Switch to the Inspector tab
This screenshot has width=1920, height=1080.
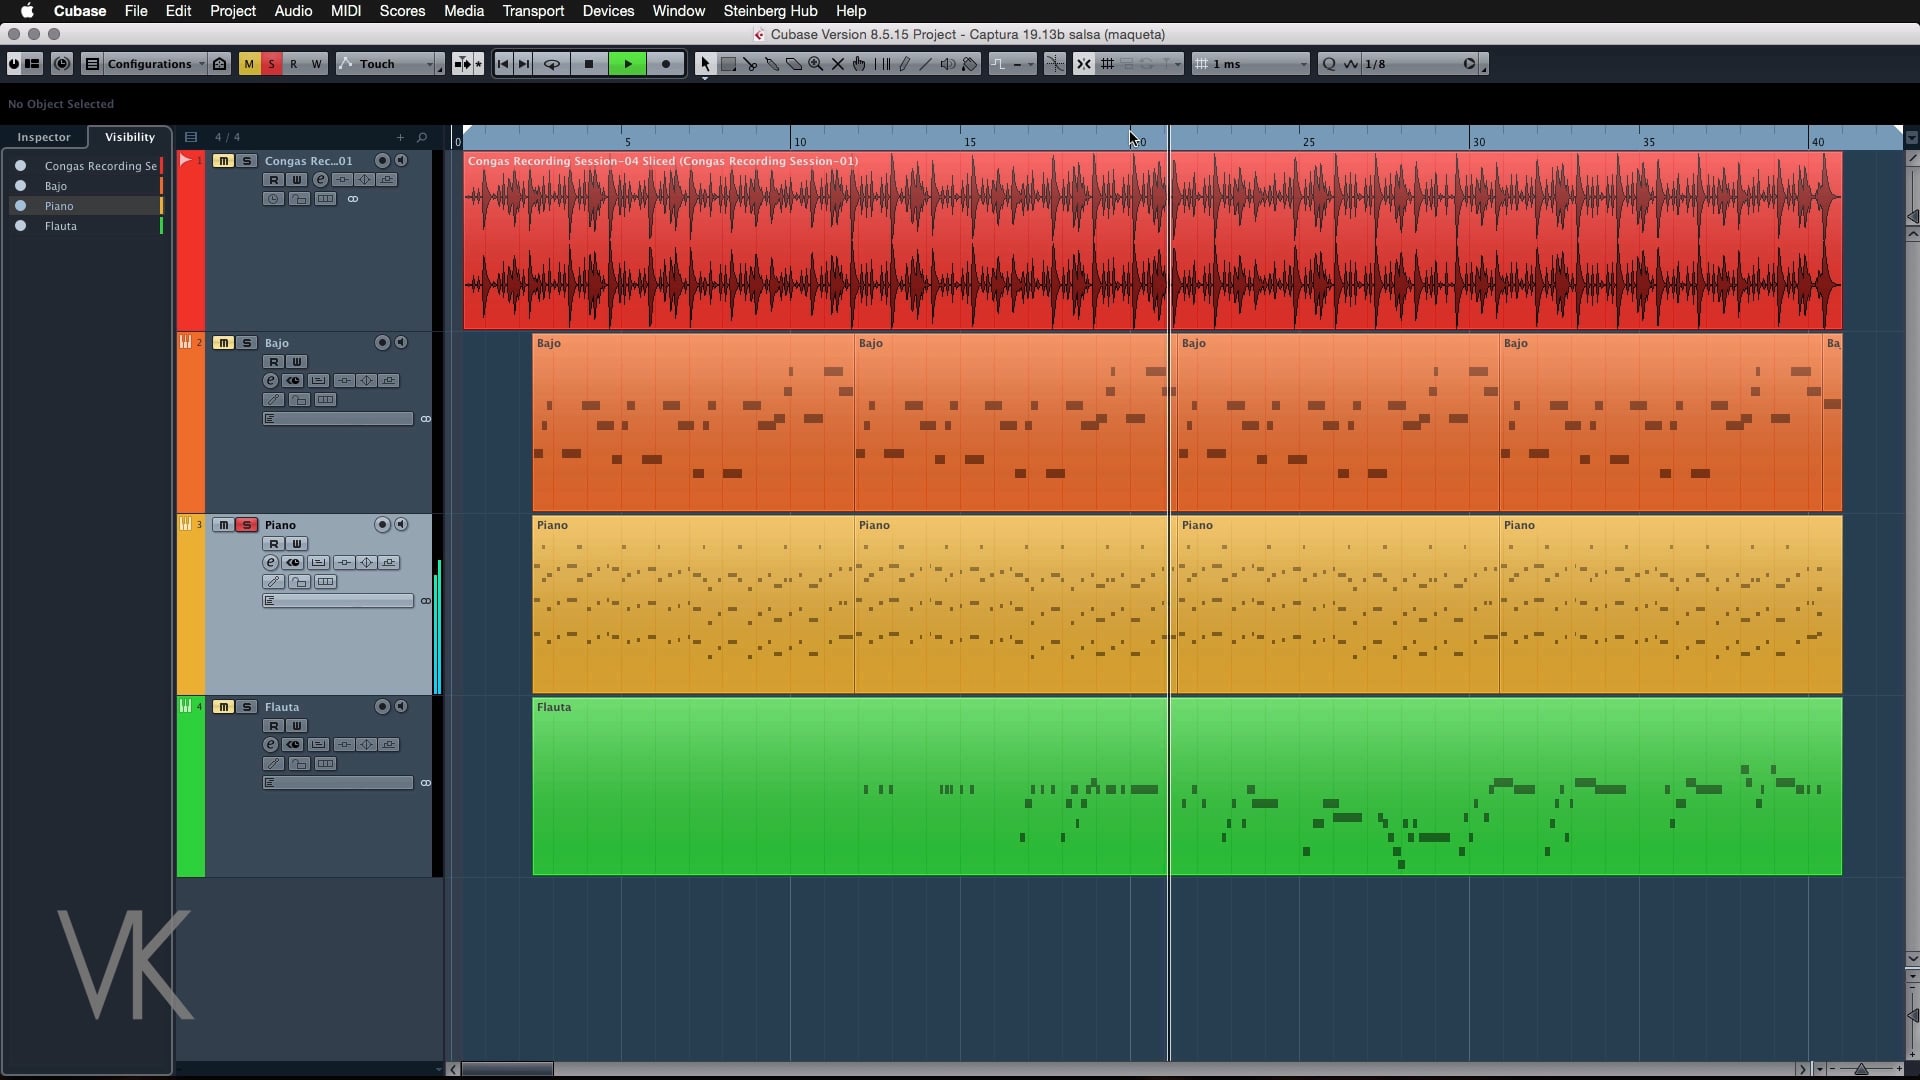pyautogui.click(x=44, y=137)
